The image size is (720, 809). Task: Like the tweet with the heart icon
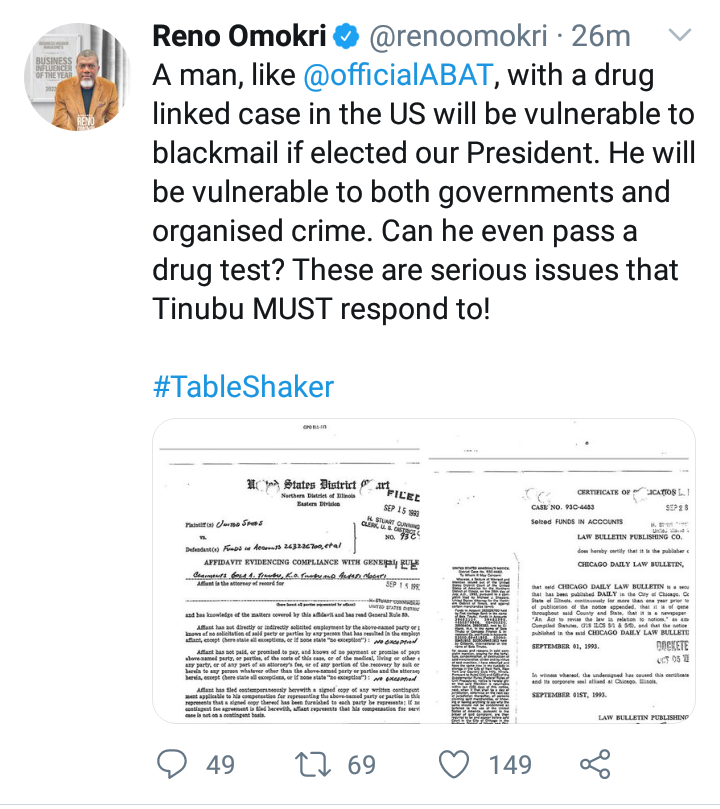(x=456, y=765)
